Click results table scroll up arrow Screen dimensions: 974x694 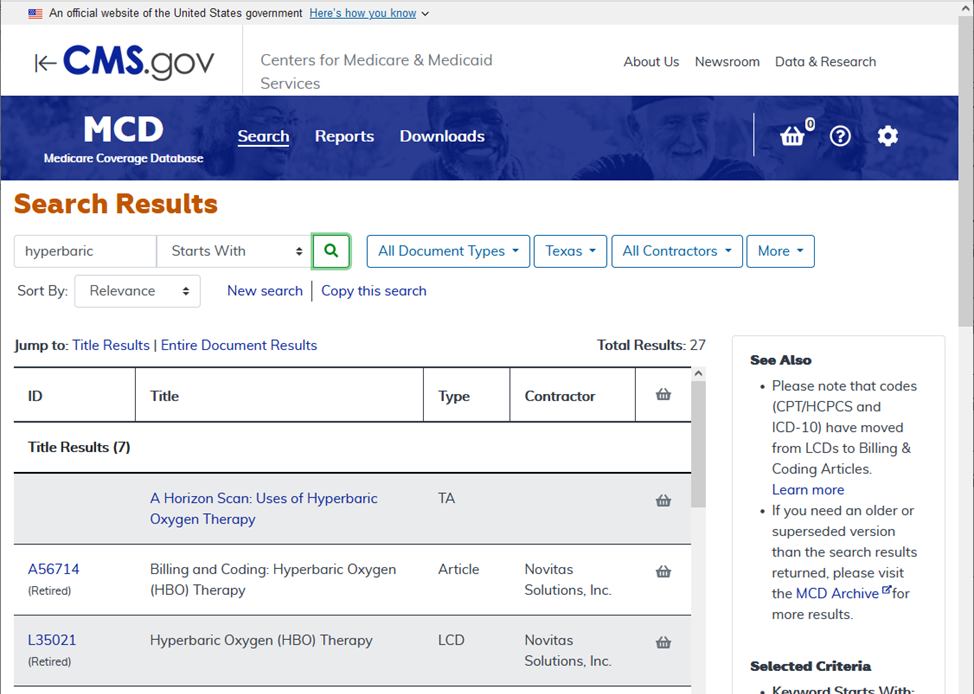tap(698, 373)
